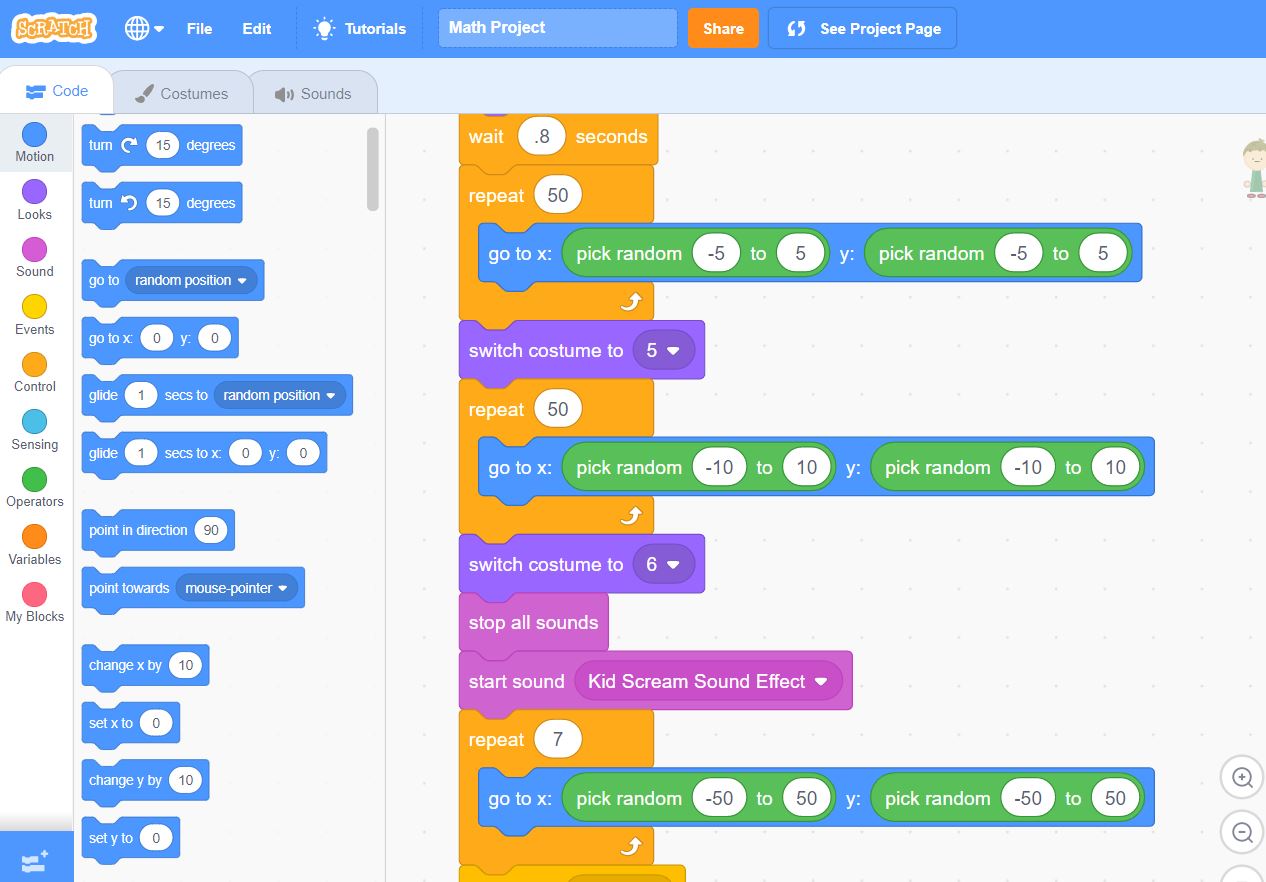Click the Scratch logo
The image size is (1266, 882).
pos(54,28)
